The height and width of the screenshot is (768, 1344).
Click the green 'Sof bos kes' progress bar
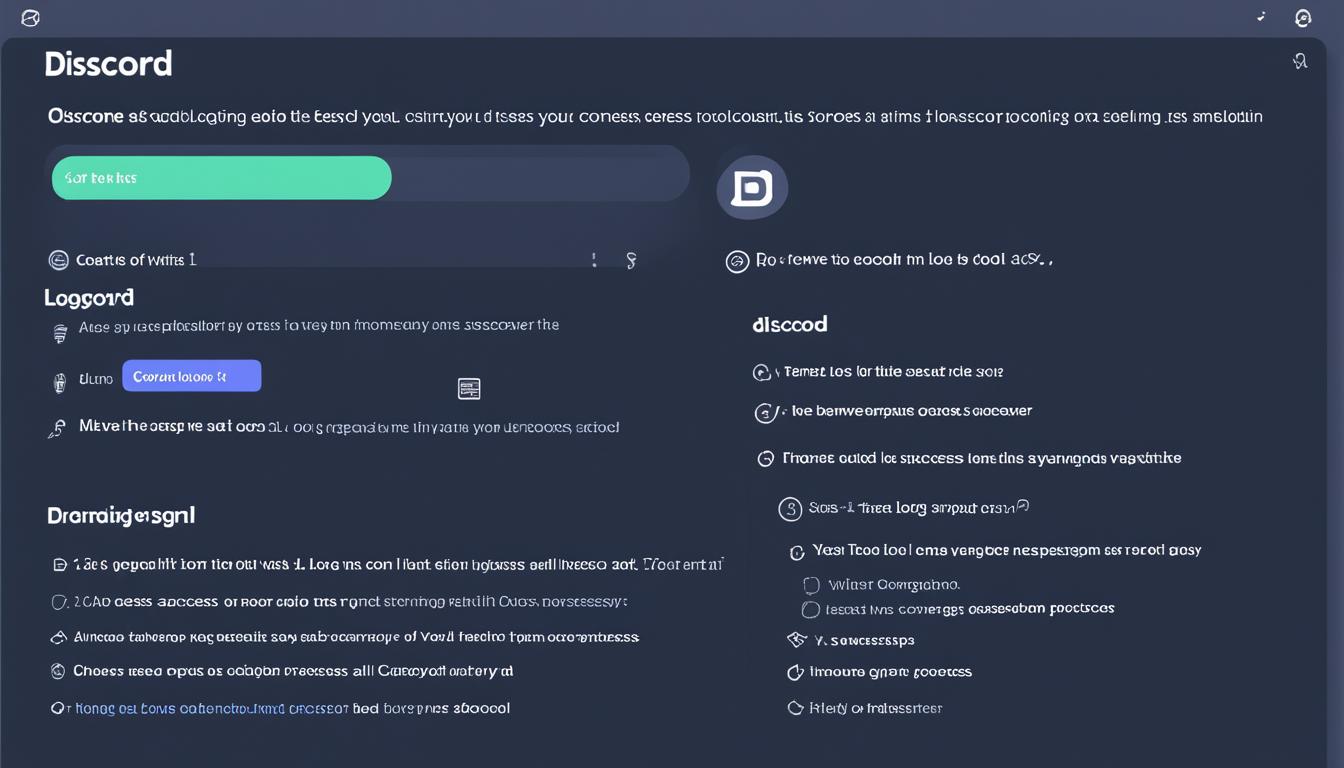click(221, 178)
